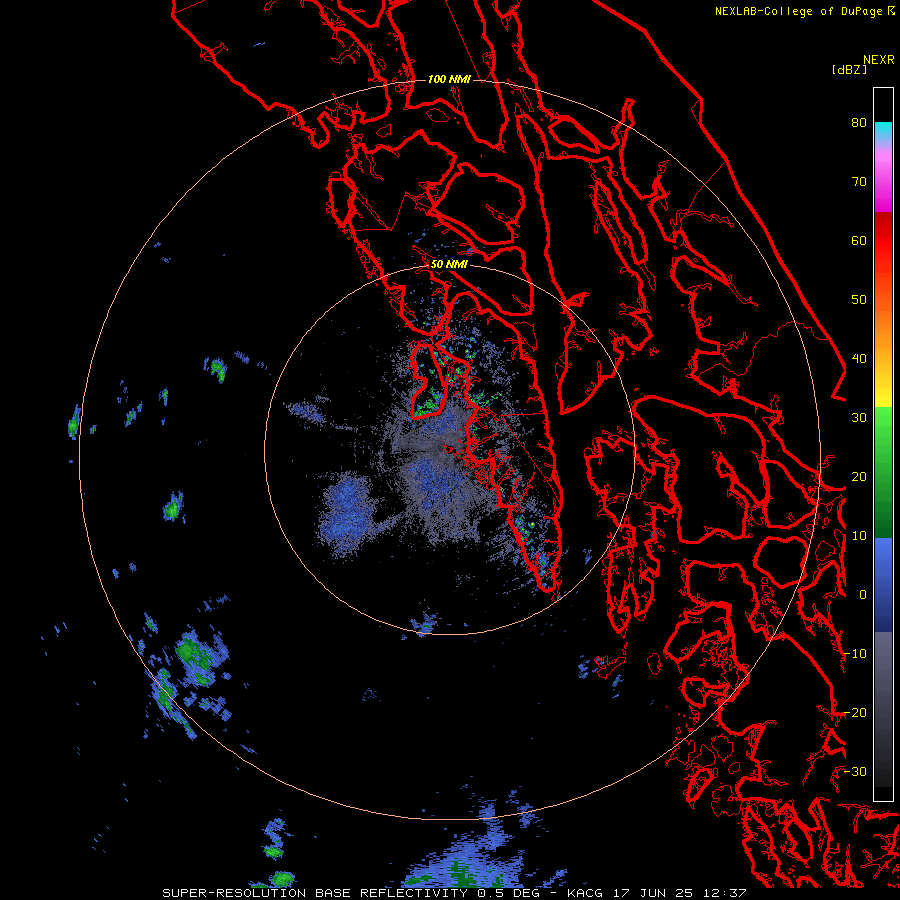Click the 60 value on the dBZ scale

(859, 240)
